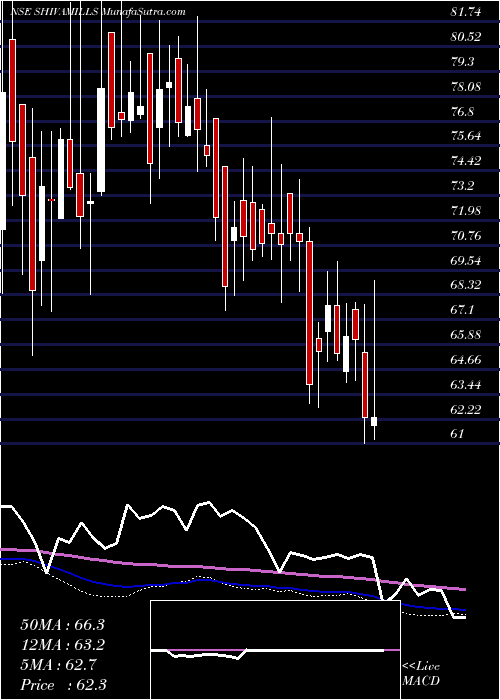Click the Price : 62.3 readout

[62, 685]
